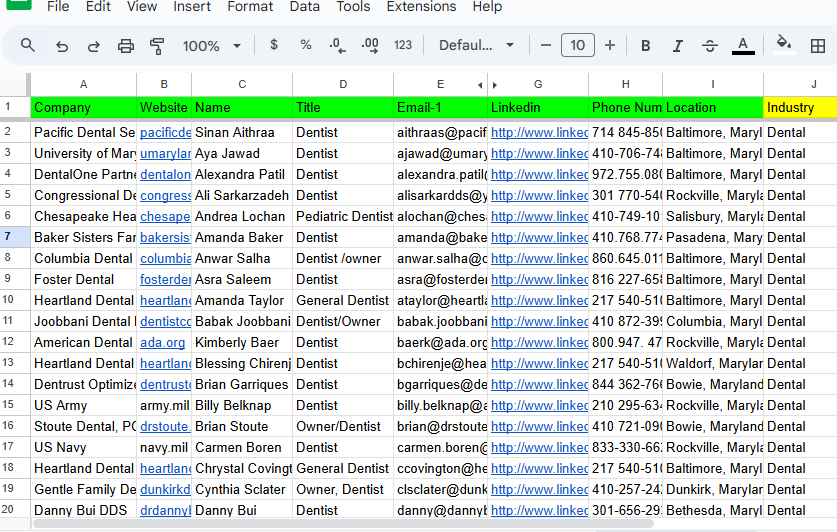Select the cell Babak Joobbani
Viewport: 837px width, 532px height.
click(242, 321)
